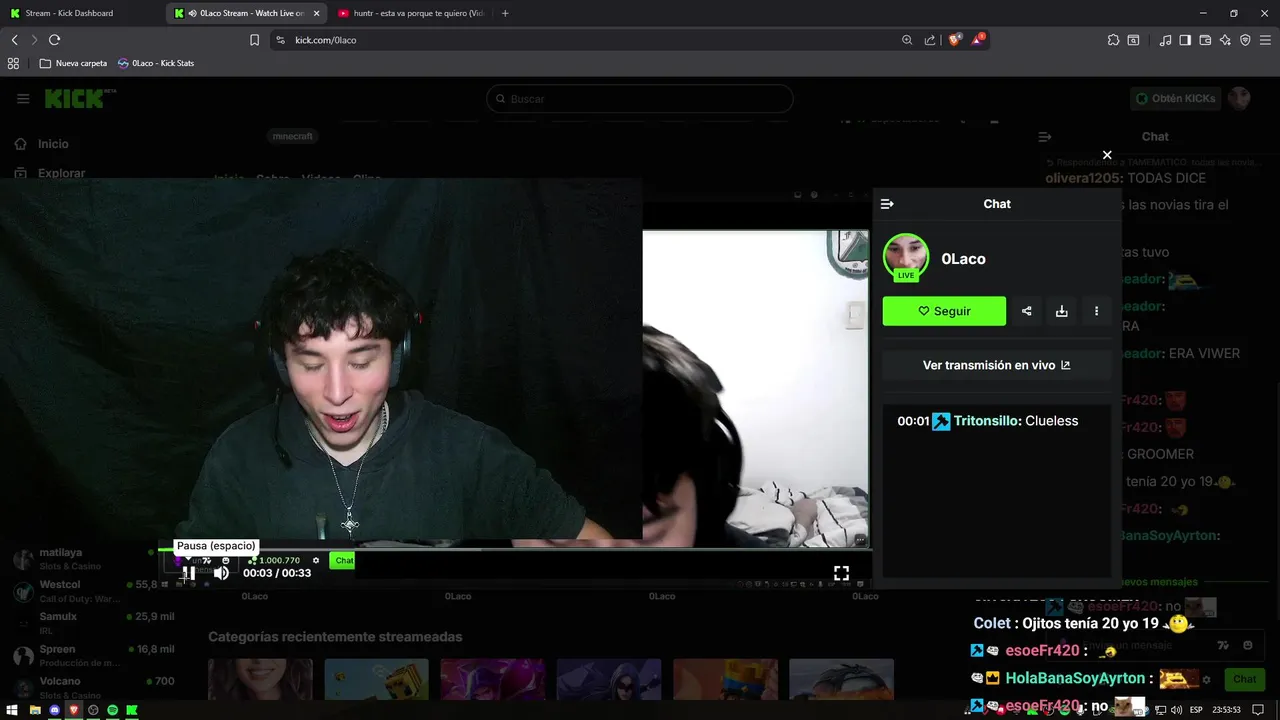Click the green Chat send button
The width and height of the screenshot is (1280, 720).
1244,679
